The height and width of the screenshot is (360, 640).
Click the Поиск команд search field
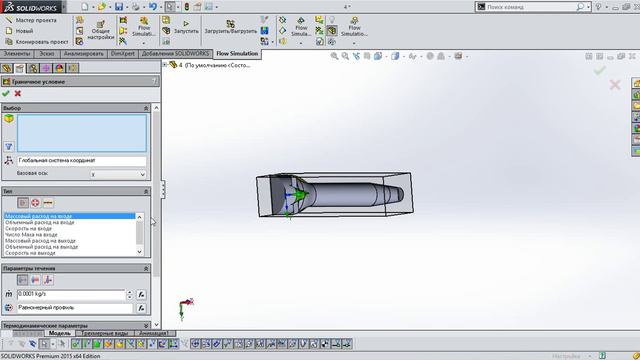pyautogui.click(x=531, y=7)
